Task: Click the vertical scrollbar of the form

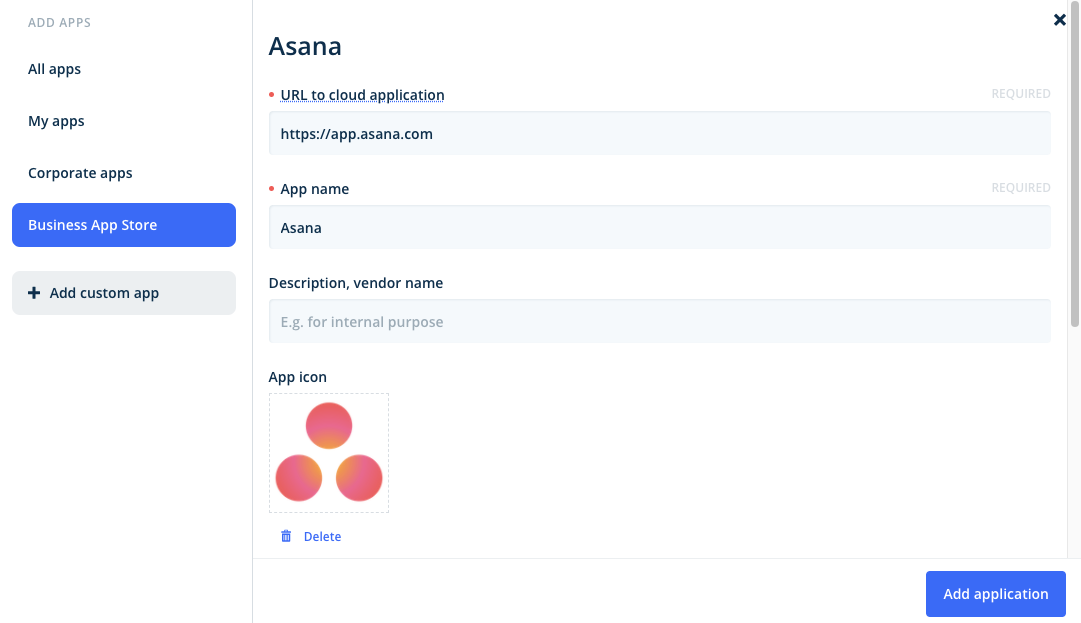Action: click(1074, 165)
